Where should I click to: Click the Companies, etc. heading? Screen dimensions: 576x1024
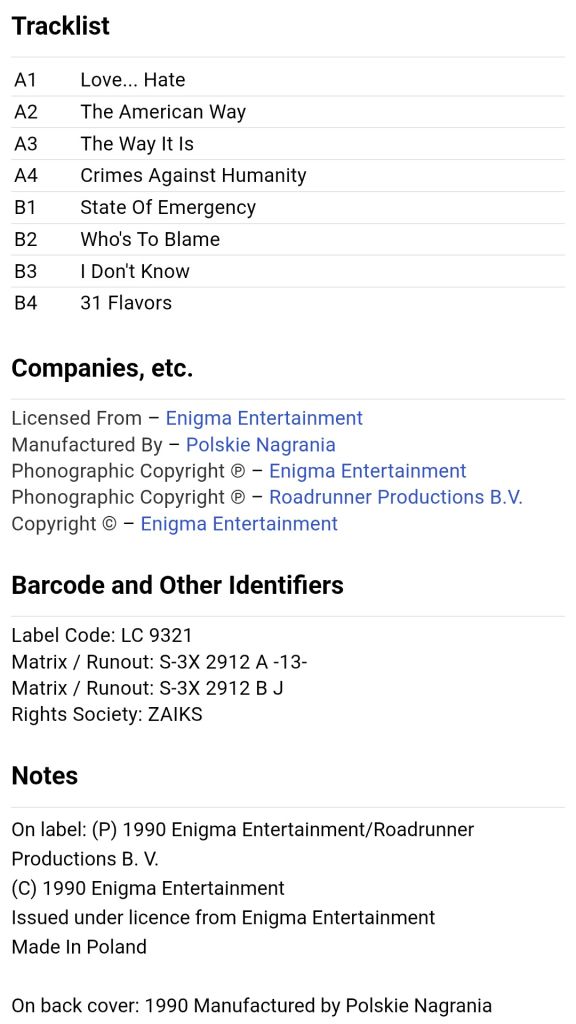click(x=103, y=368)
